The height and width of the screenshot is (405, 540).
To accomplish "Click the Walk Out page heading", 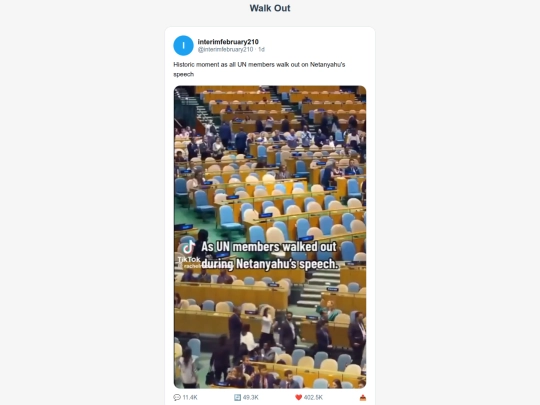I will pyautogui.click(x=270, y=8).
